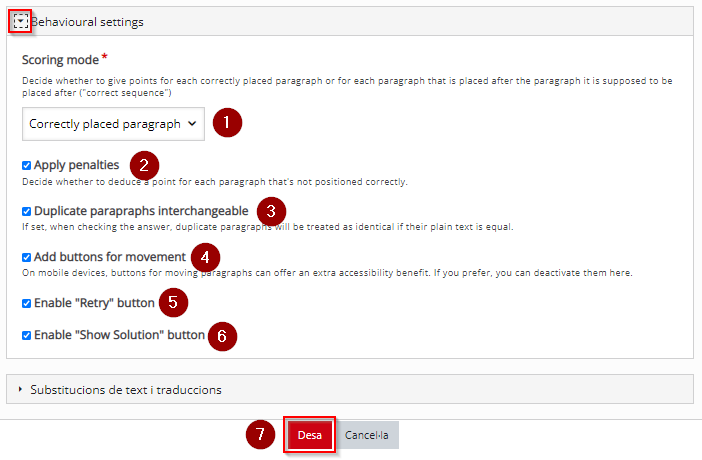Toggle the Apply penalties checkbox
The height and width of the screenshot is (460, 702).
click(26, 165)
